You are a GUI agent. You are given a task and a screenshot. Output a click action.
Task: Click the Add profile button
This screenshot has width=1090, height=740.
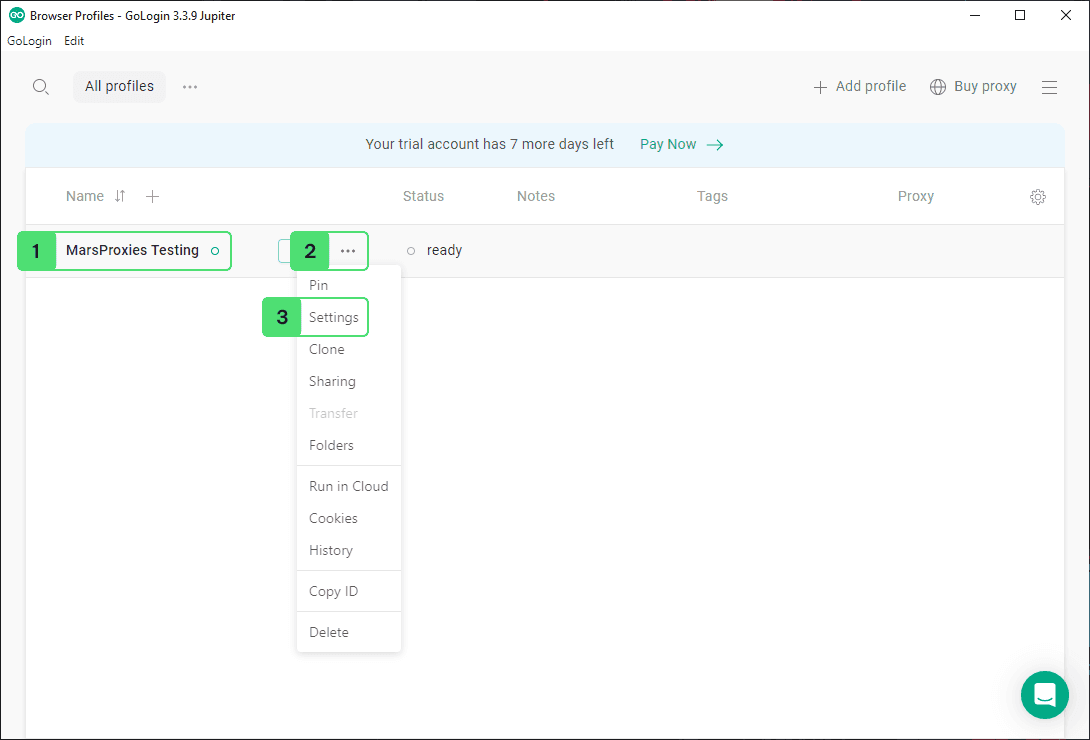click(860, 87)
